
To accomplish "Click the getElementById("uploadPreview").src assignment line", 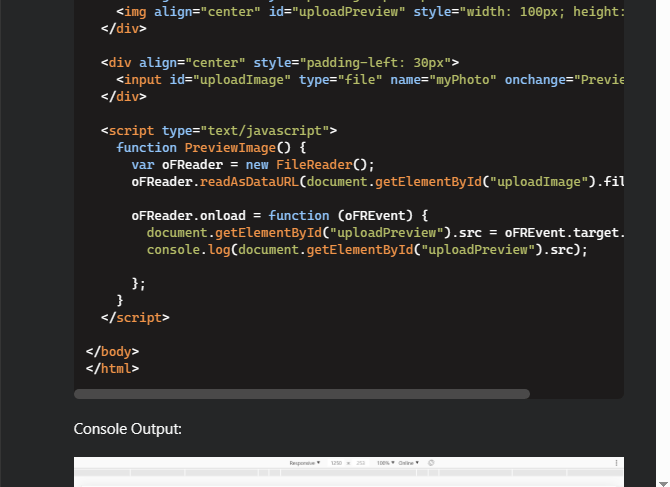I will tap(385, 233).
